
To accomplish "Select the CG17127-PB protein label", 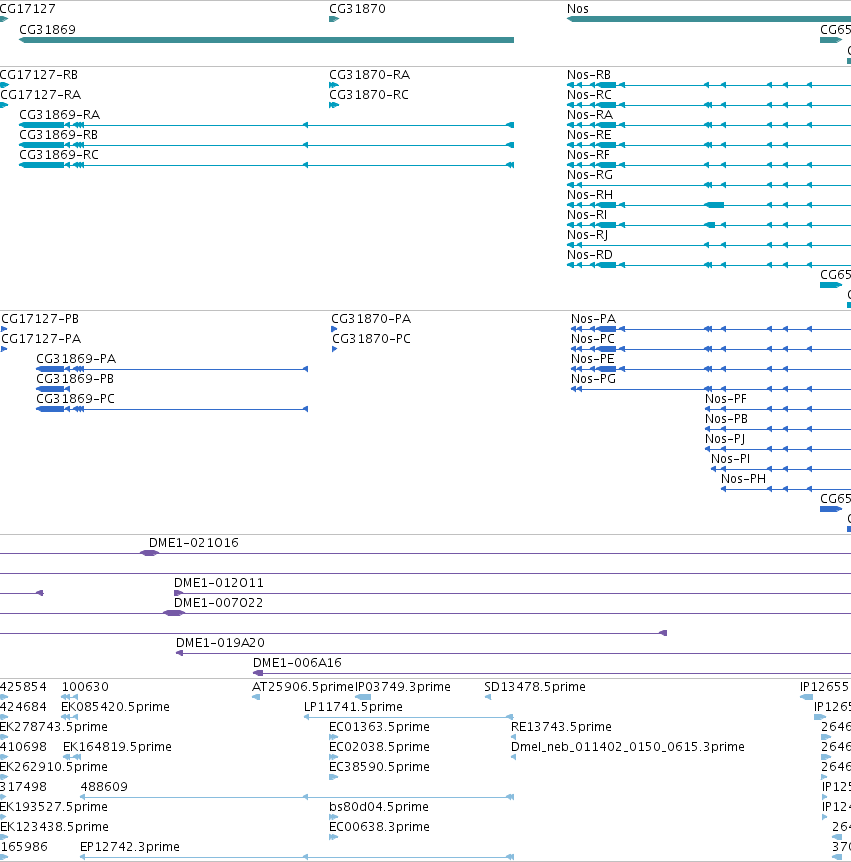I will 40,319.
